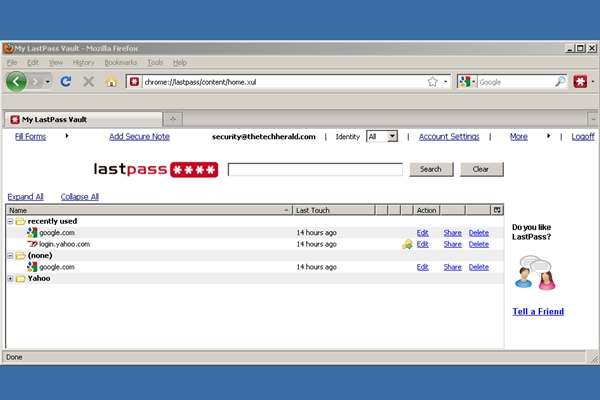This screenshot has width=600, height=400.
Task: Click the Action column header
Action: [x=427, y=210]
